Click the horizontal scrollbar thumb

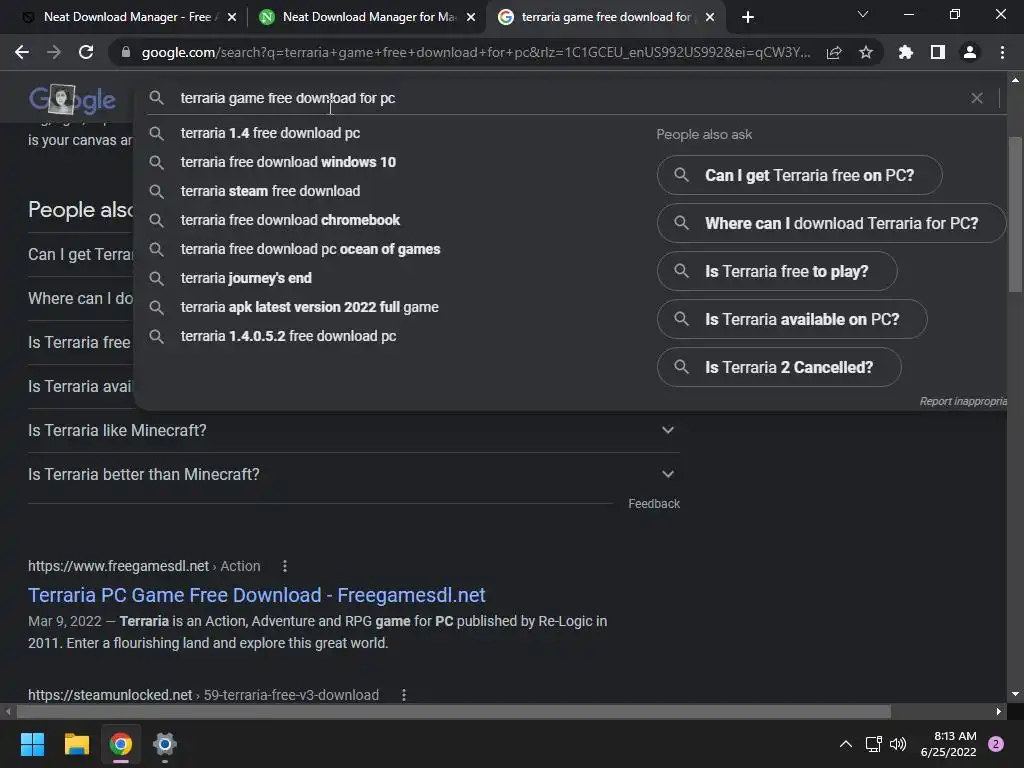pos(454,711)
